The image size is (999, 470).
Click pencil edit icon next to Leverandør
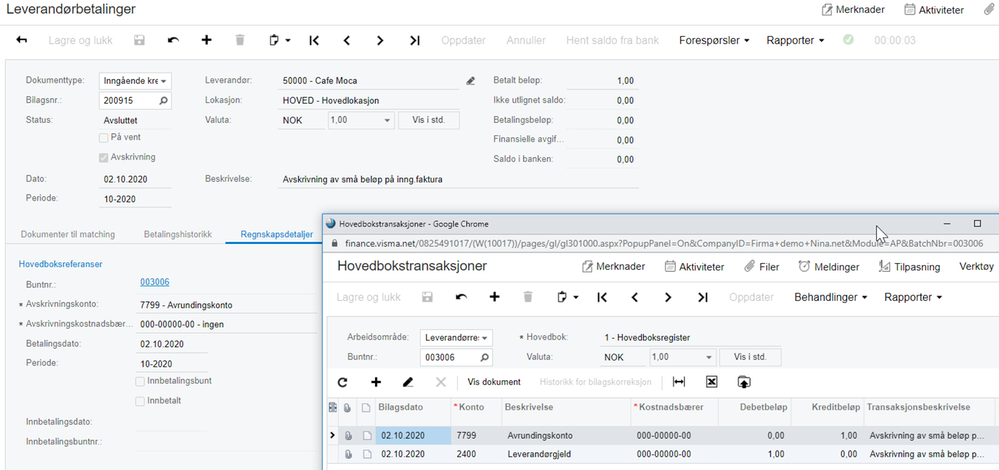(x=471, y=81)
